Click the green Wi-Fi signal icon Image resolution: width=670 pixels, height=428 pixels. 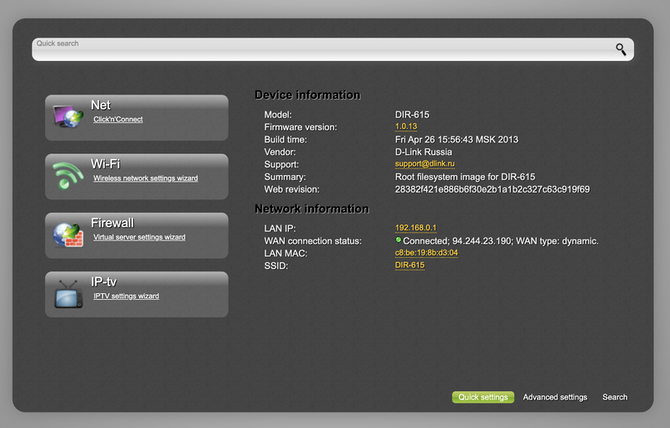click(68, 176)
